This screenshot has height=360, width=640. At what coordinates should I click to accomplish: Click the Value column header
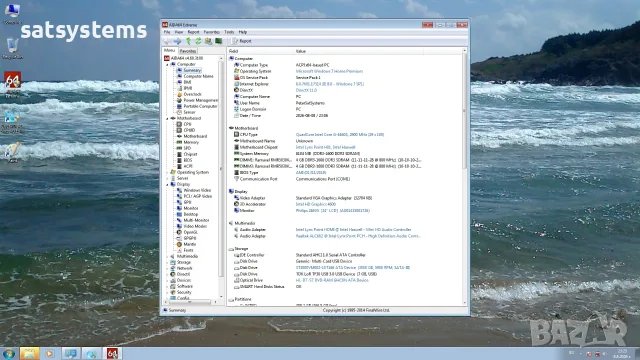point(358,51)
